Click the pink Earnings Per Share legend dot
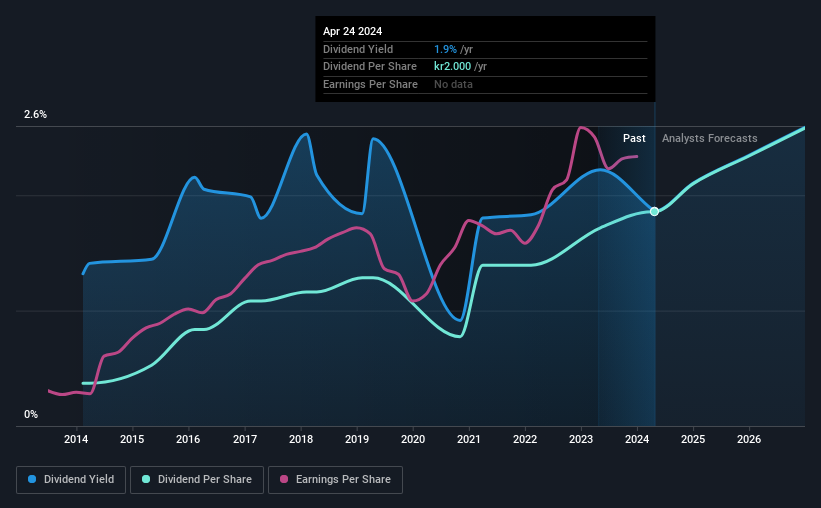821x508 pixels. (x=284, y=479)
